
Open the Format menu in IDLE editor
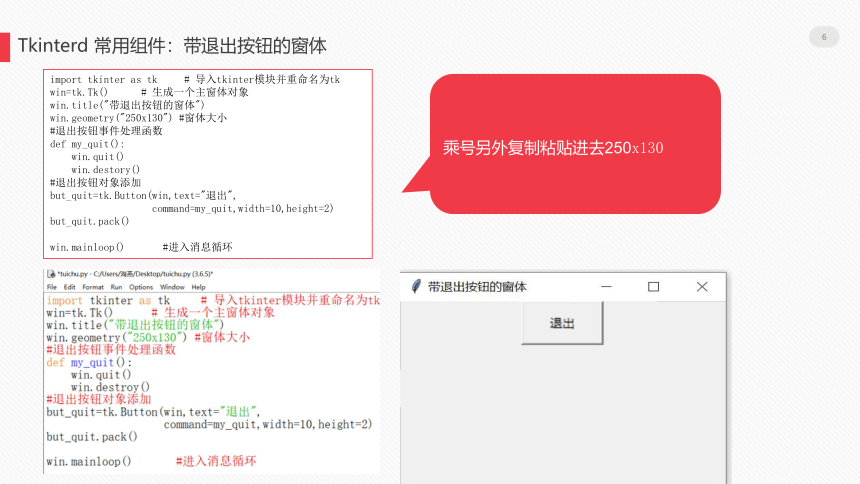pyautogui.click(x=93, y=287)
